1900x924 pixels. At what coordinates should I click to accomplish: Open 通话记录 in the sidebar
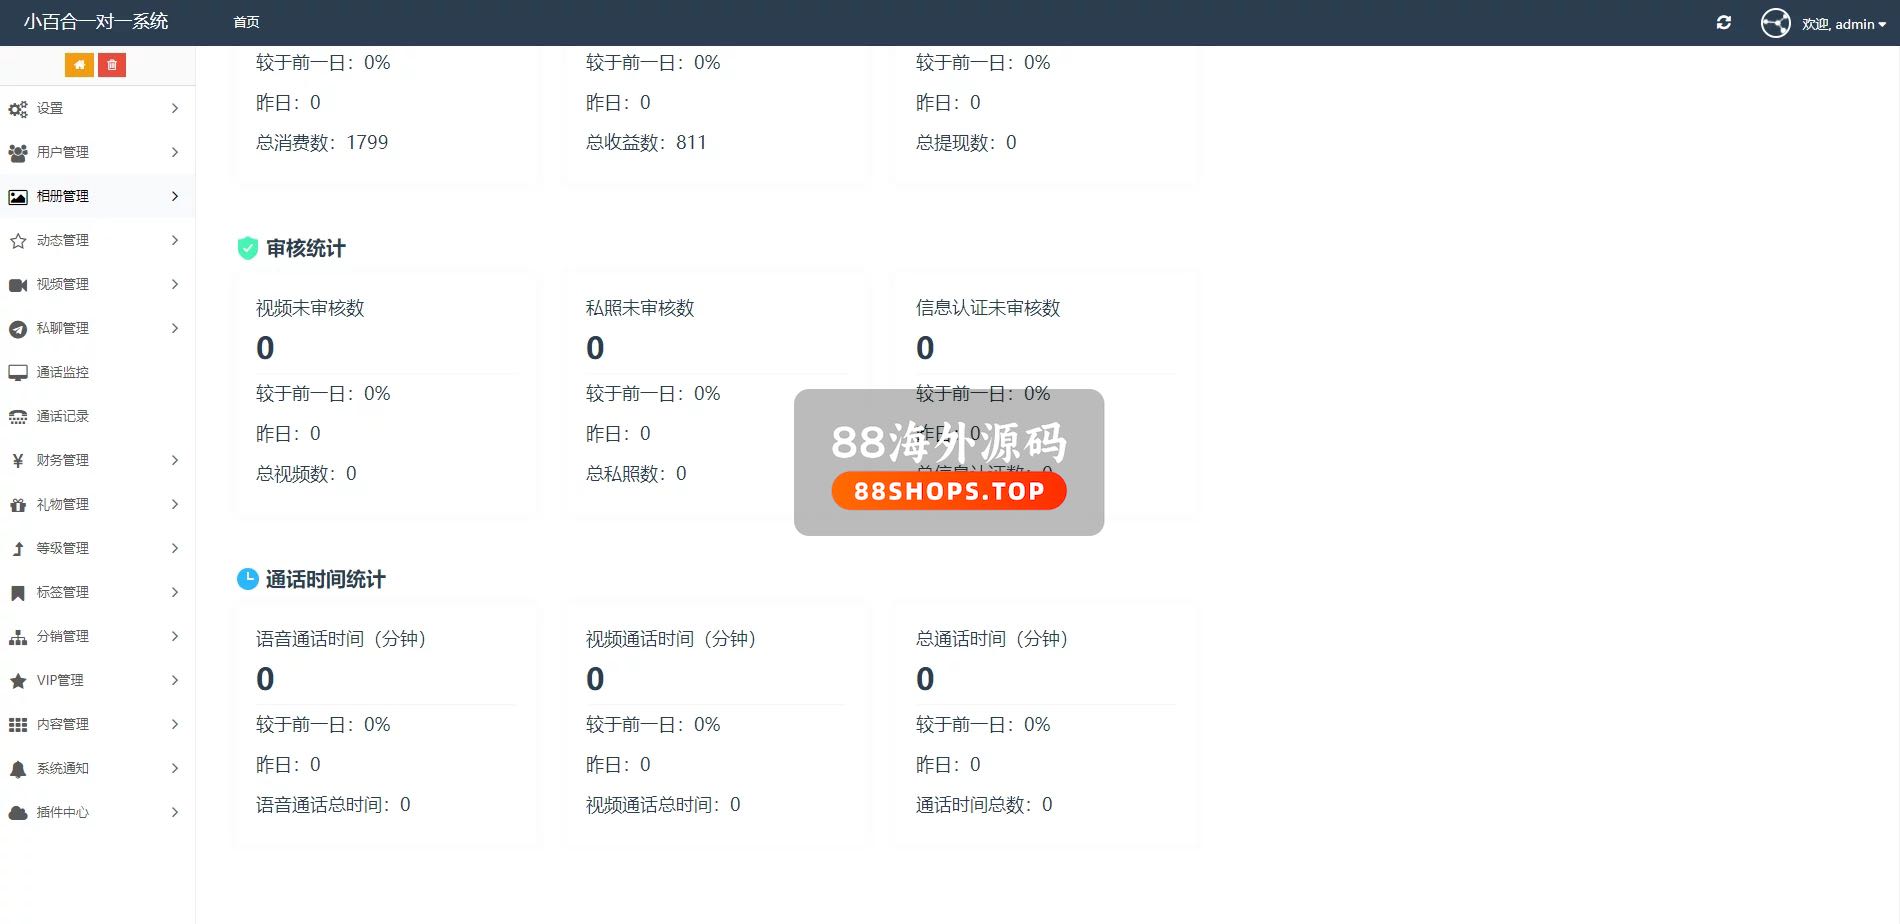[x=63, y=416]
